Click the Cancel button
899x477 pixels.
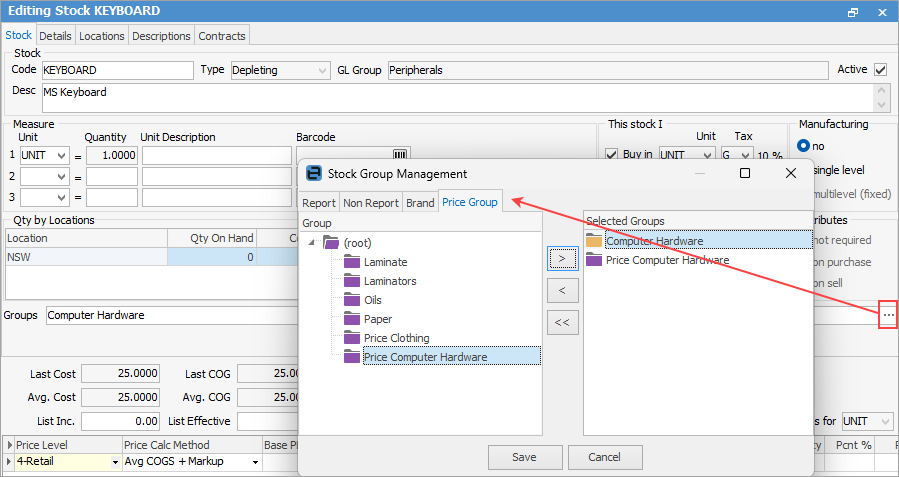[605, 457]
